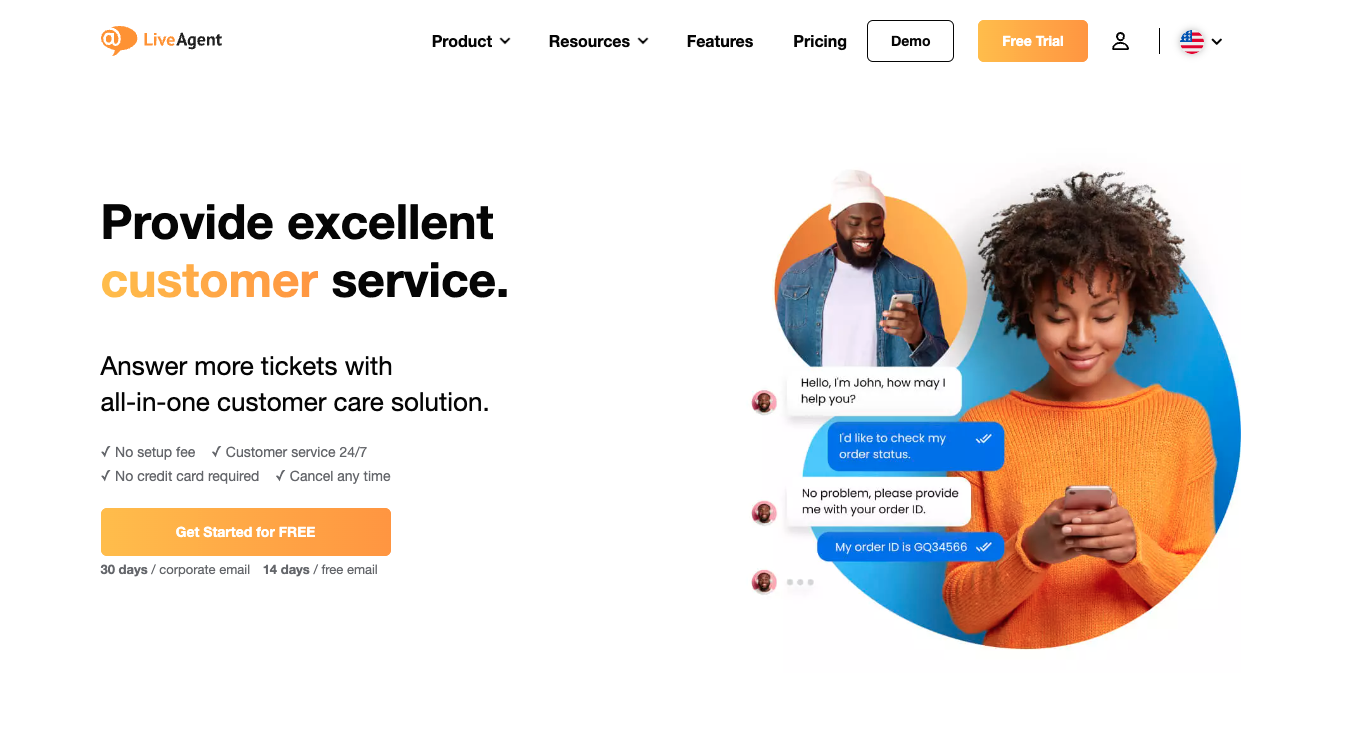Viewport: 1371px width, 740px height.
Task: Go to the Features page
Action: coord(720,41)
